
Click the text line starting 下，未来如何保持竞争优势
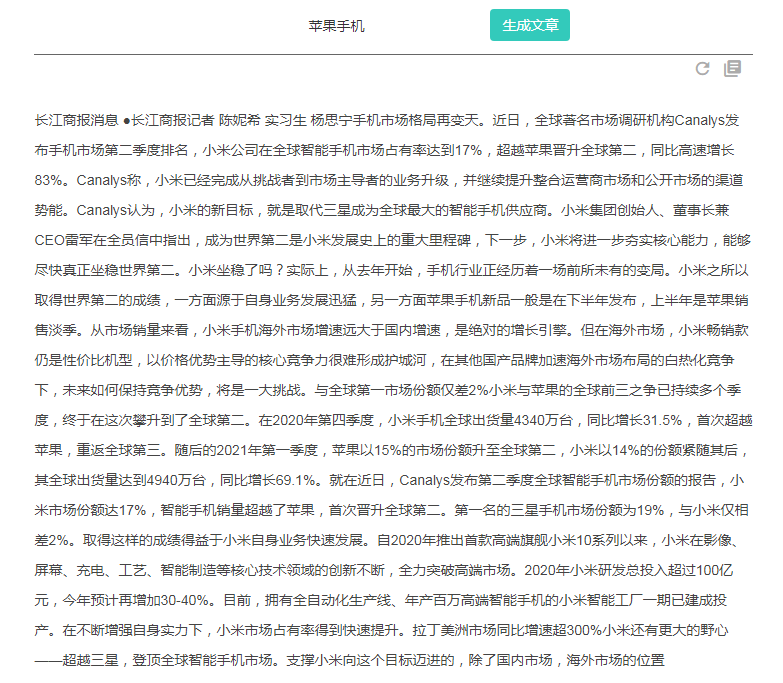388,390
